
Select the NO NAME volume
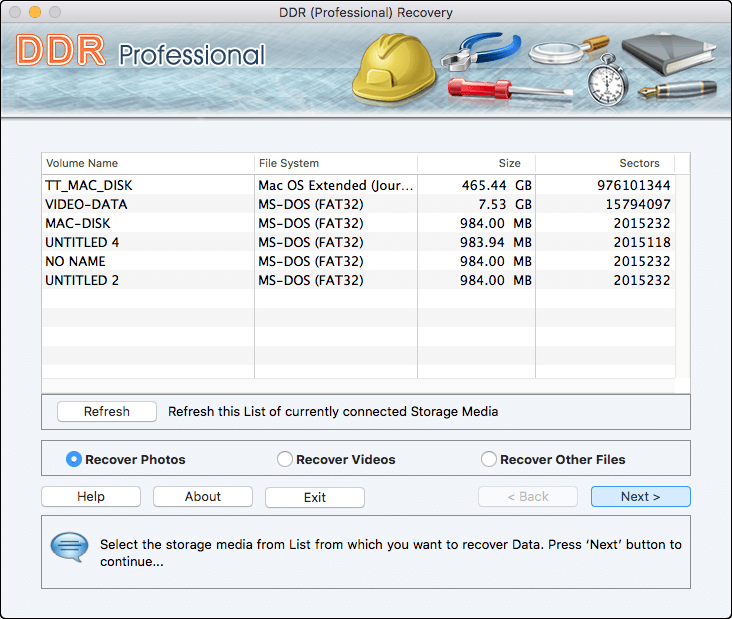[x=359, y=261]
